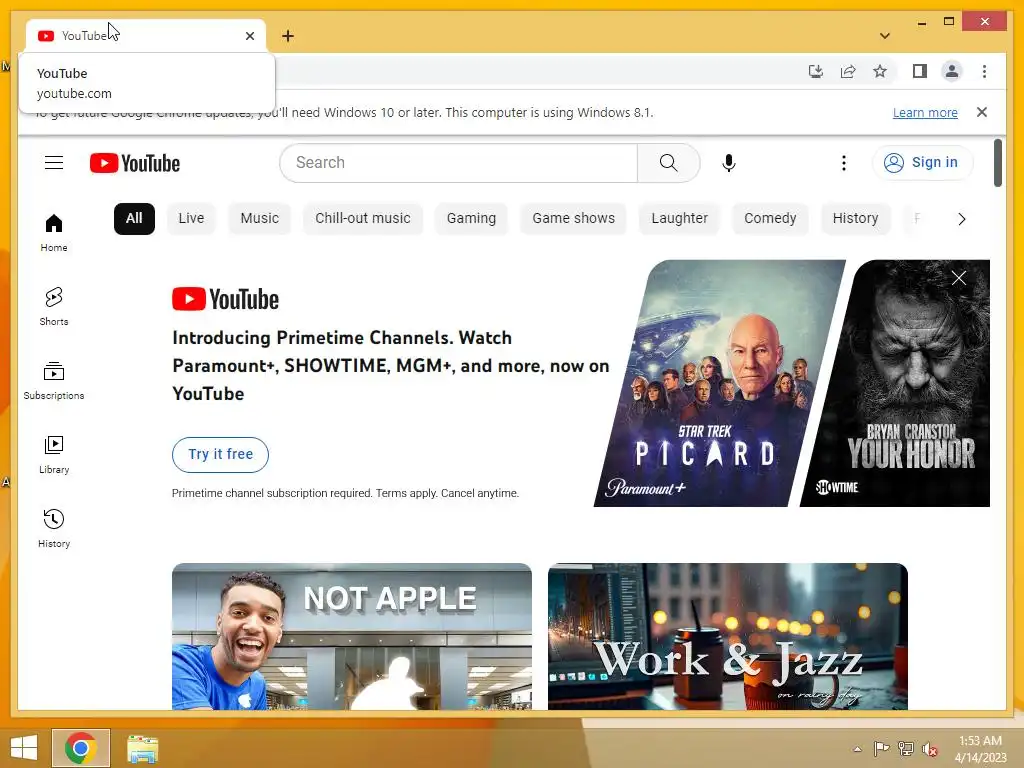
Task: Select the Live filter chip
Action: (x=191, y=218)
